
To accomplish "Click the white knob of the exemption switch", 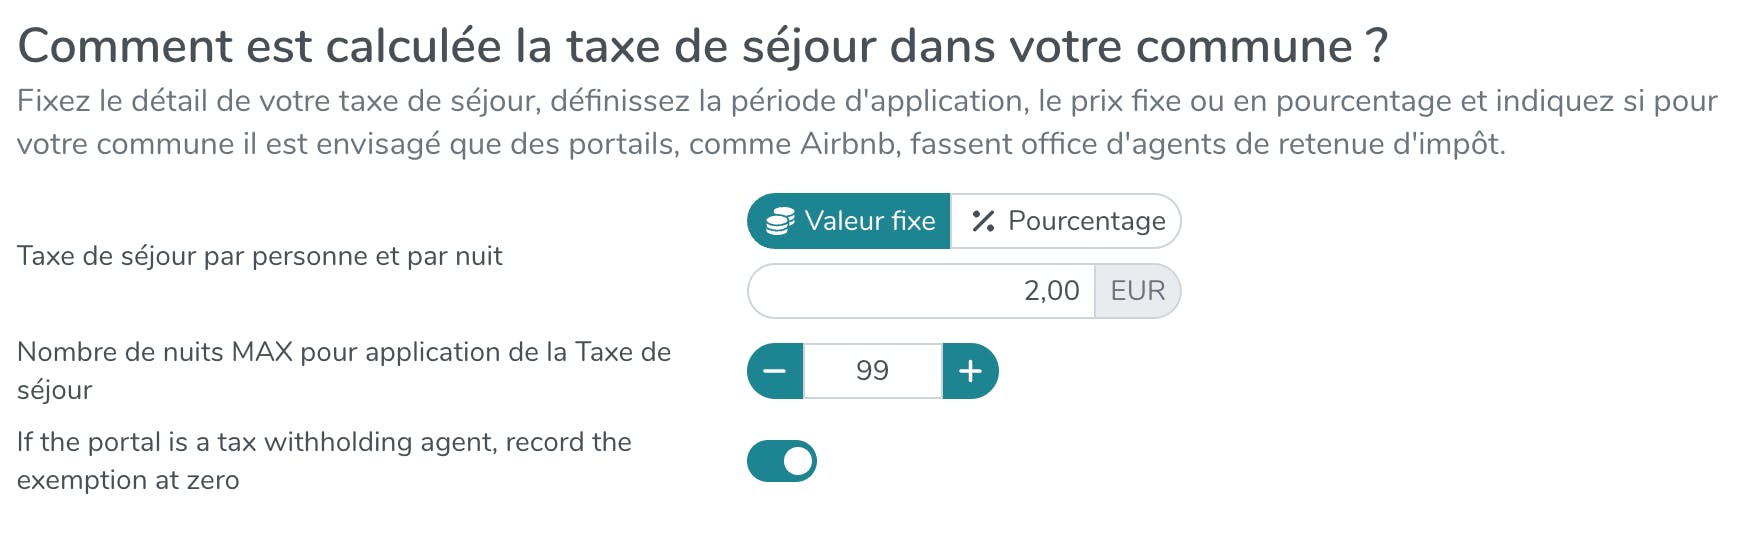I will coord(797,461).
